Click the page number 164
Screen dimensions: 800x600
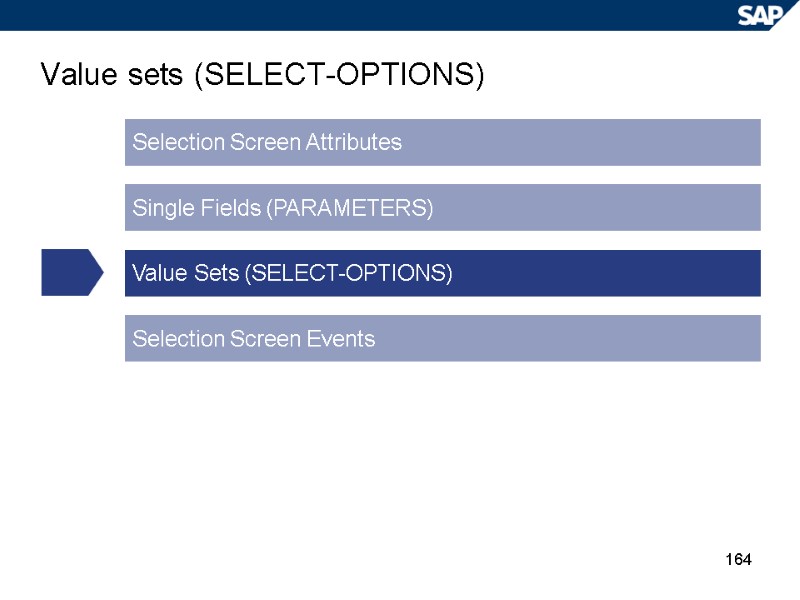(x=737, y=558)
